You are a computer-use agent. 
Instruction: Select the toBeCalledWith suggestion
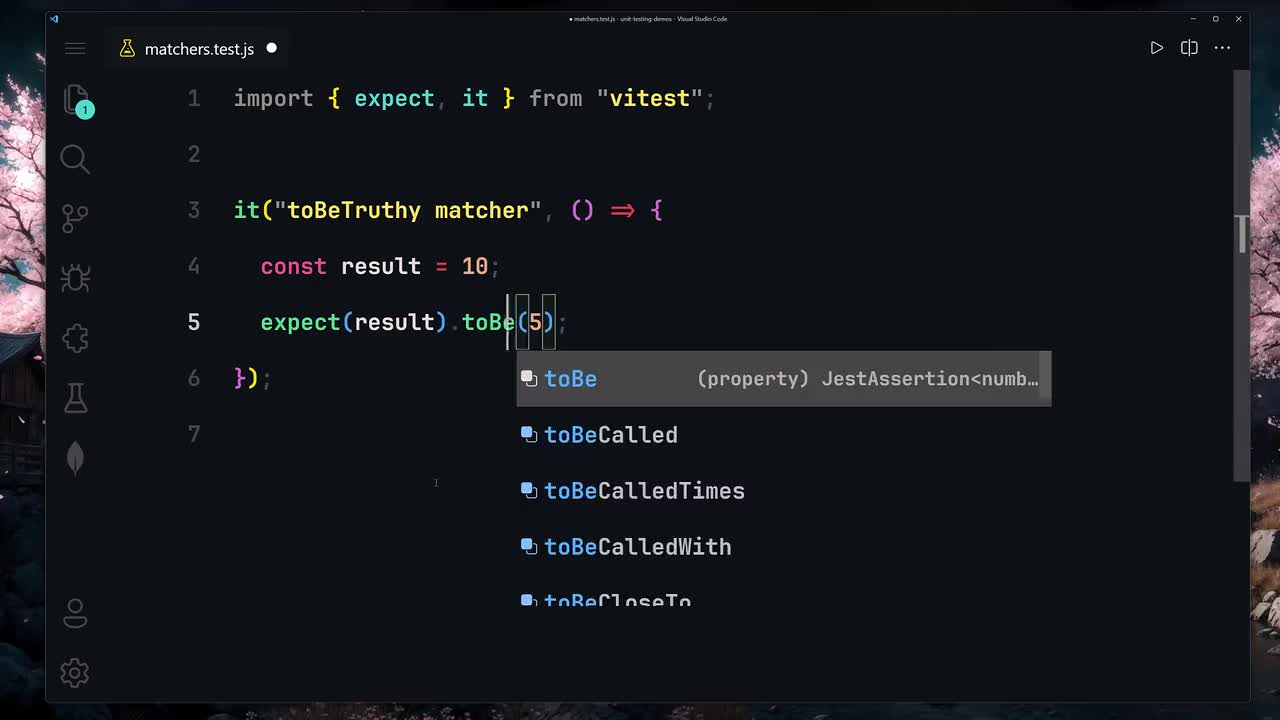(x=784, y=547)
